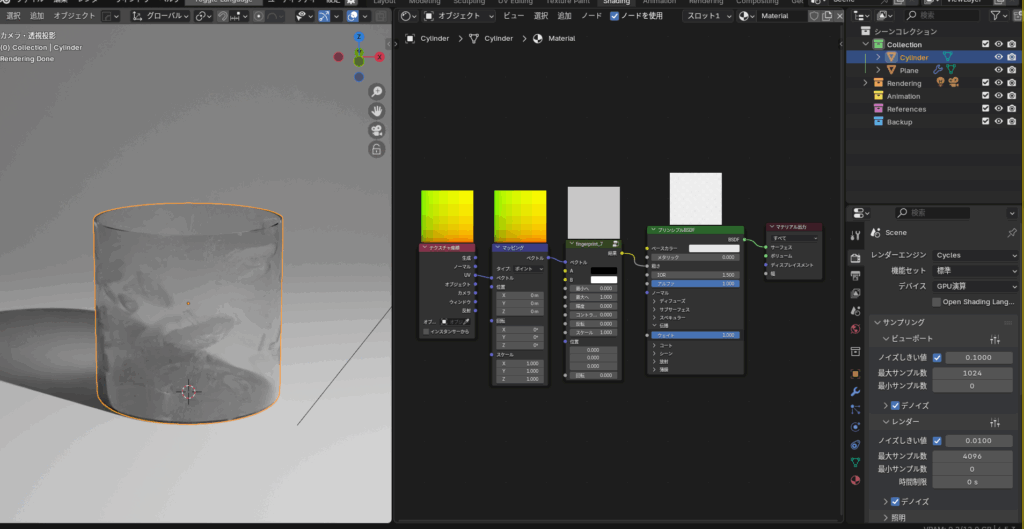Open the Modifiers wrench properties tab
The height and width of the screenshot is (529, 1024).
coord(855,392)
